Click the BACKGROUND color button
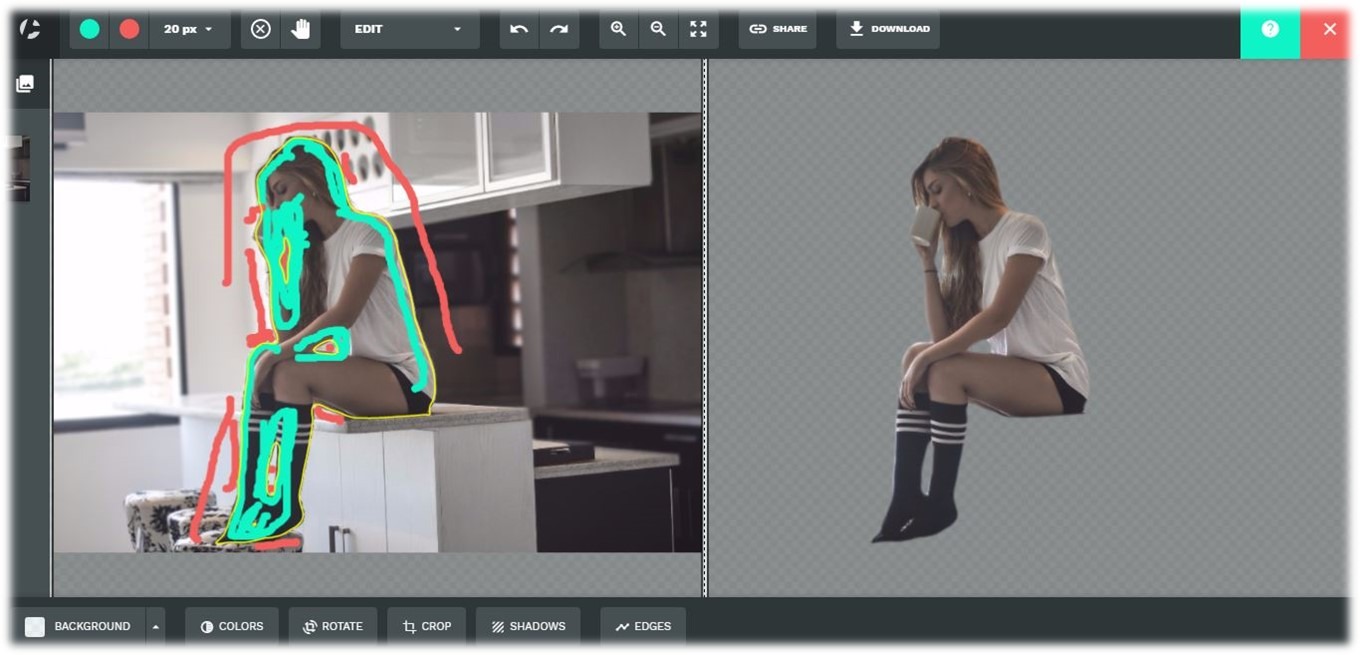The width and height of the screenshot is (1360, 655). tap(80, 627)
